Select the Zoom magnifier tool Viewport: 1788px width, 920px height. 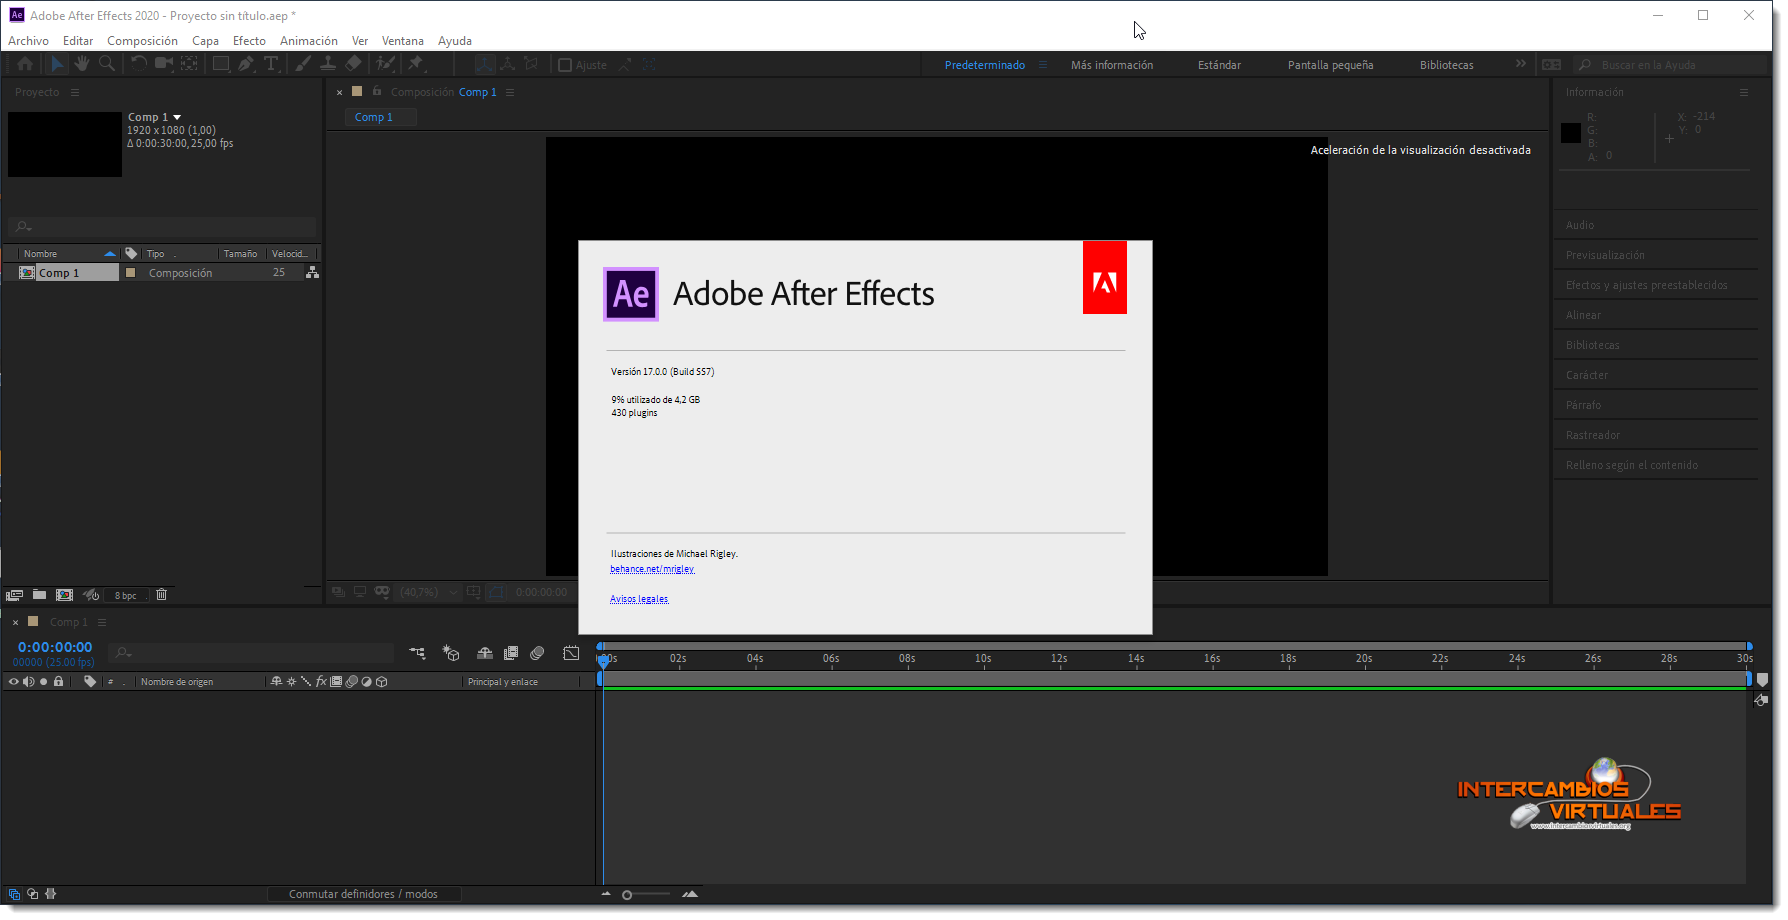click(x=107, y=64)
